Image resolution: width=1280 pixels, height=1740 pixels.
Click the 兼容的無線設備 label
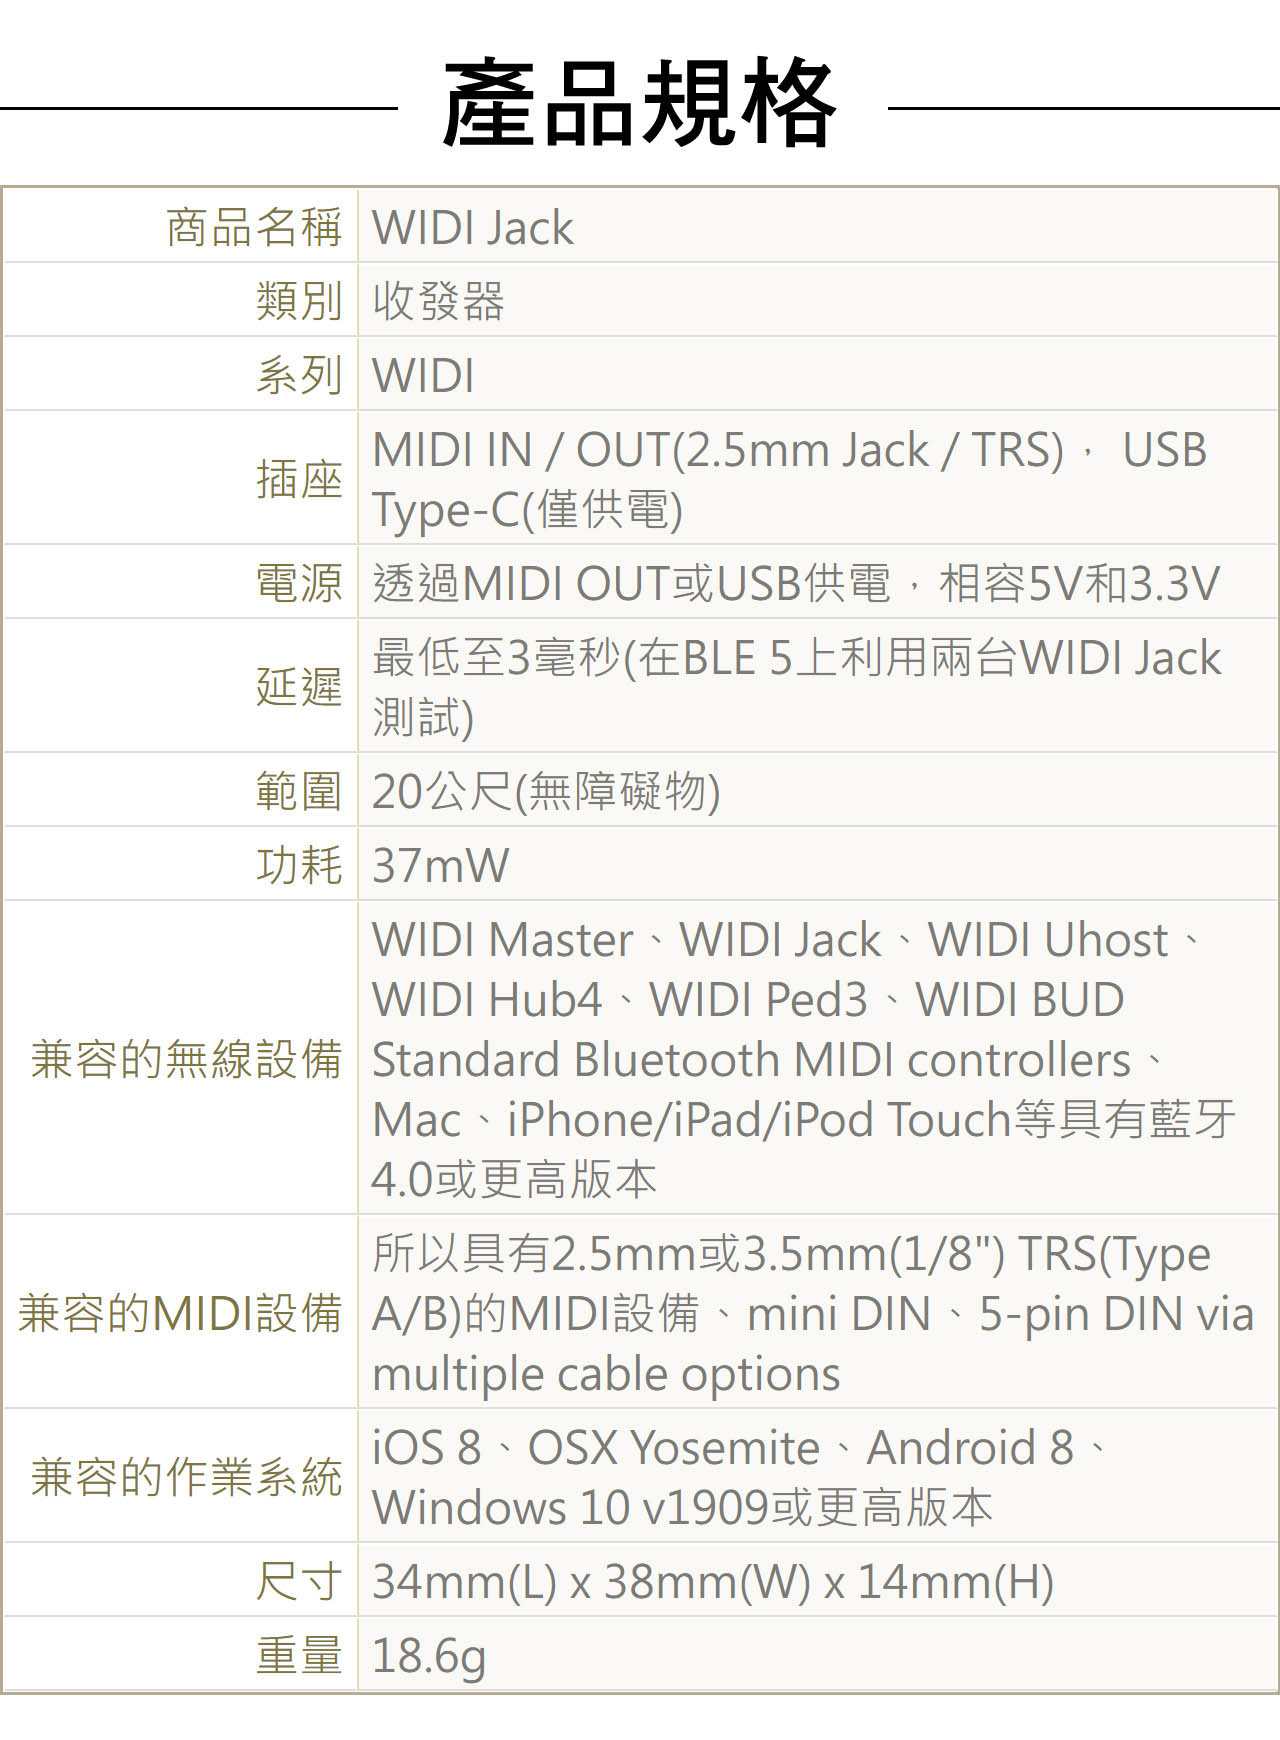pyautogui.click(x=187, y=1059)
